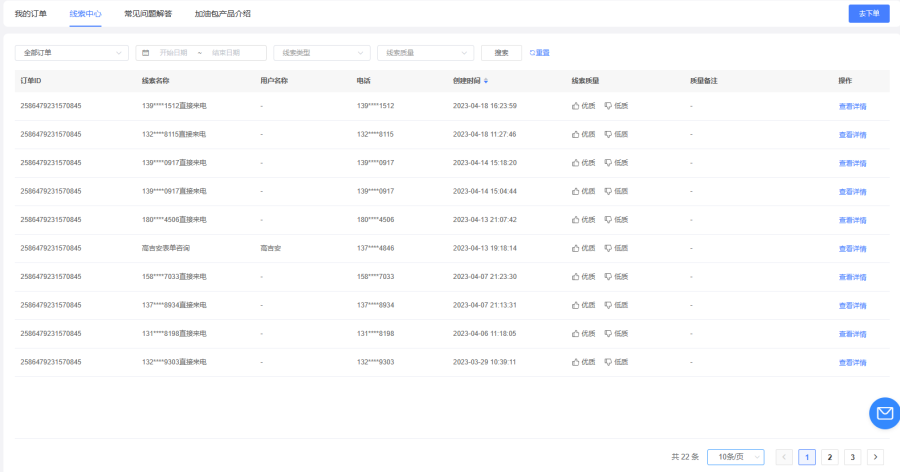
Task: Switch to the 线索中心 tab
Action: pyautogui.click(x=86, y=13)
